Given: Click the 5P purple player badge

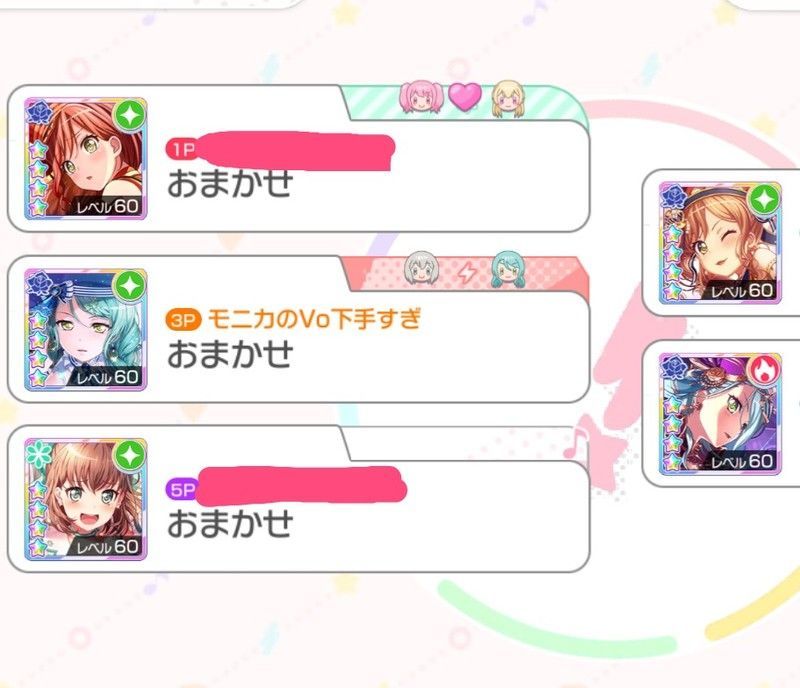Looking at the screenshot, I should point(182,490).
